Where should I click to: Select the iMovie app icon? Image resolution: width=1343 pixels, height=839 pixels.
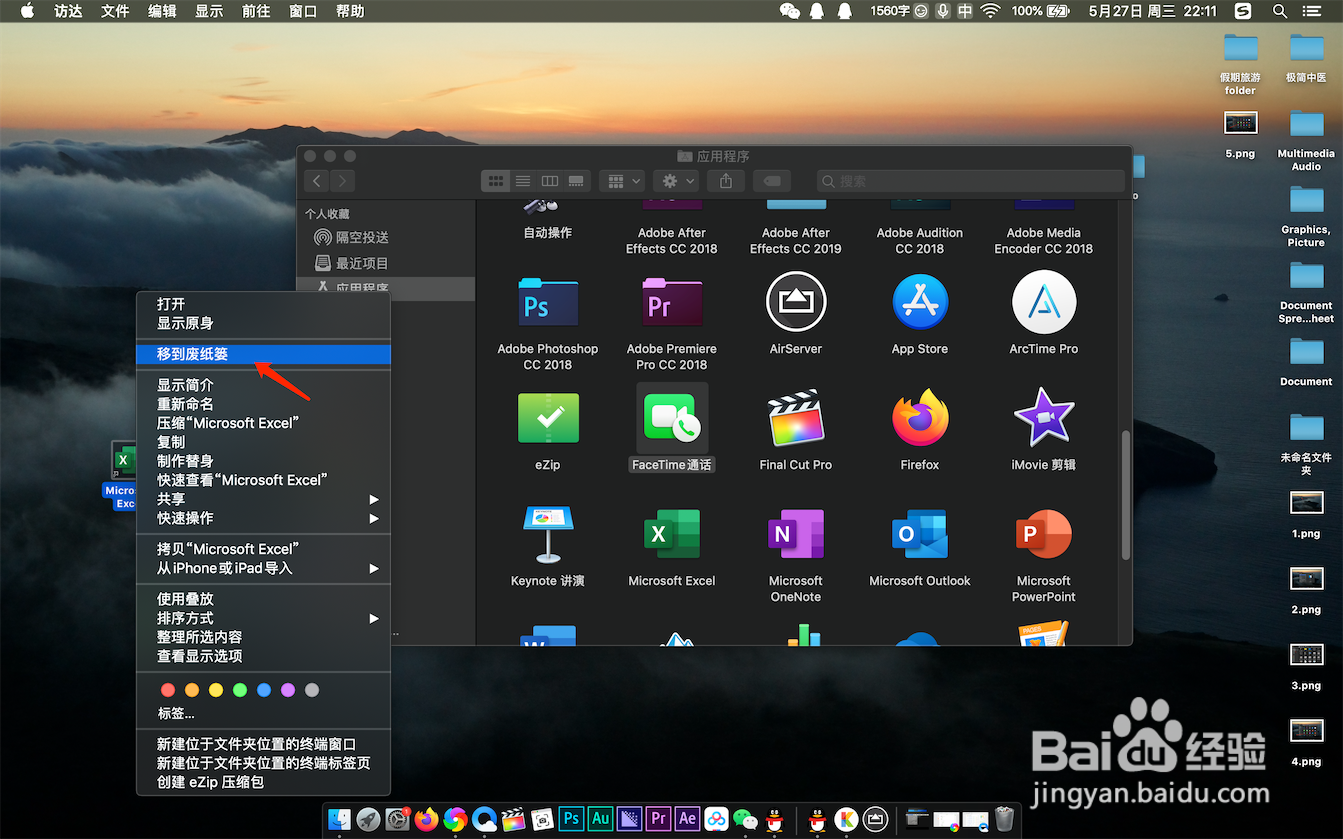click(1044, 418)
